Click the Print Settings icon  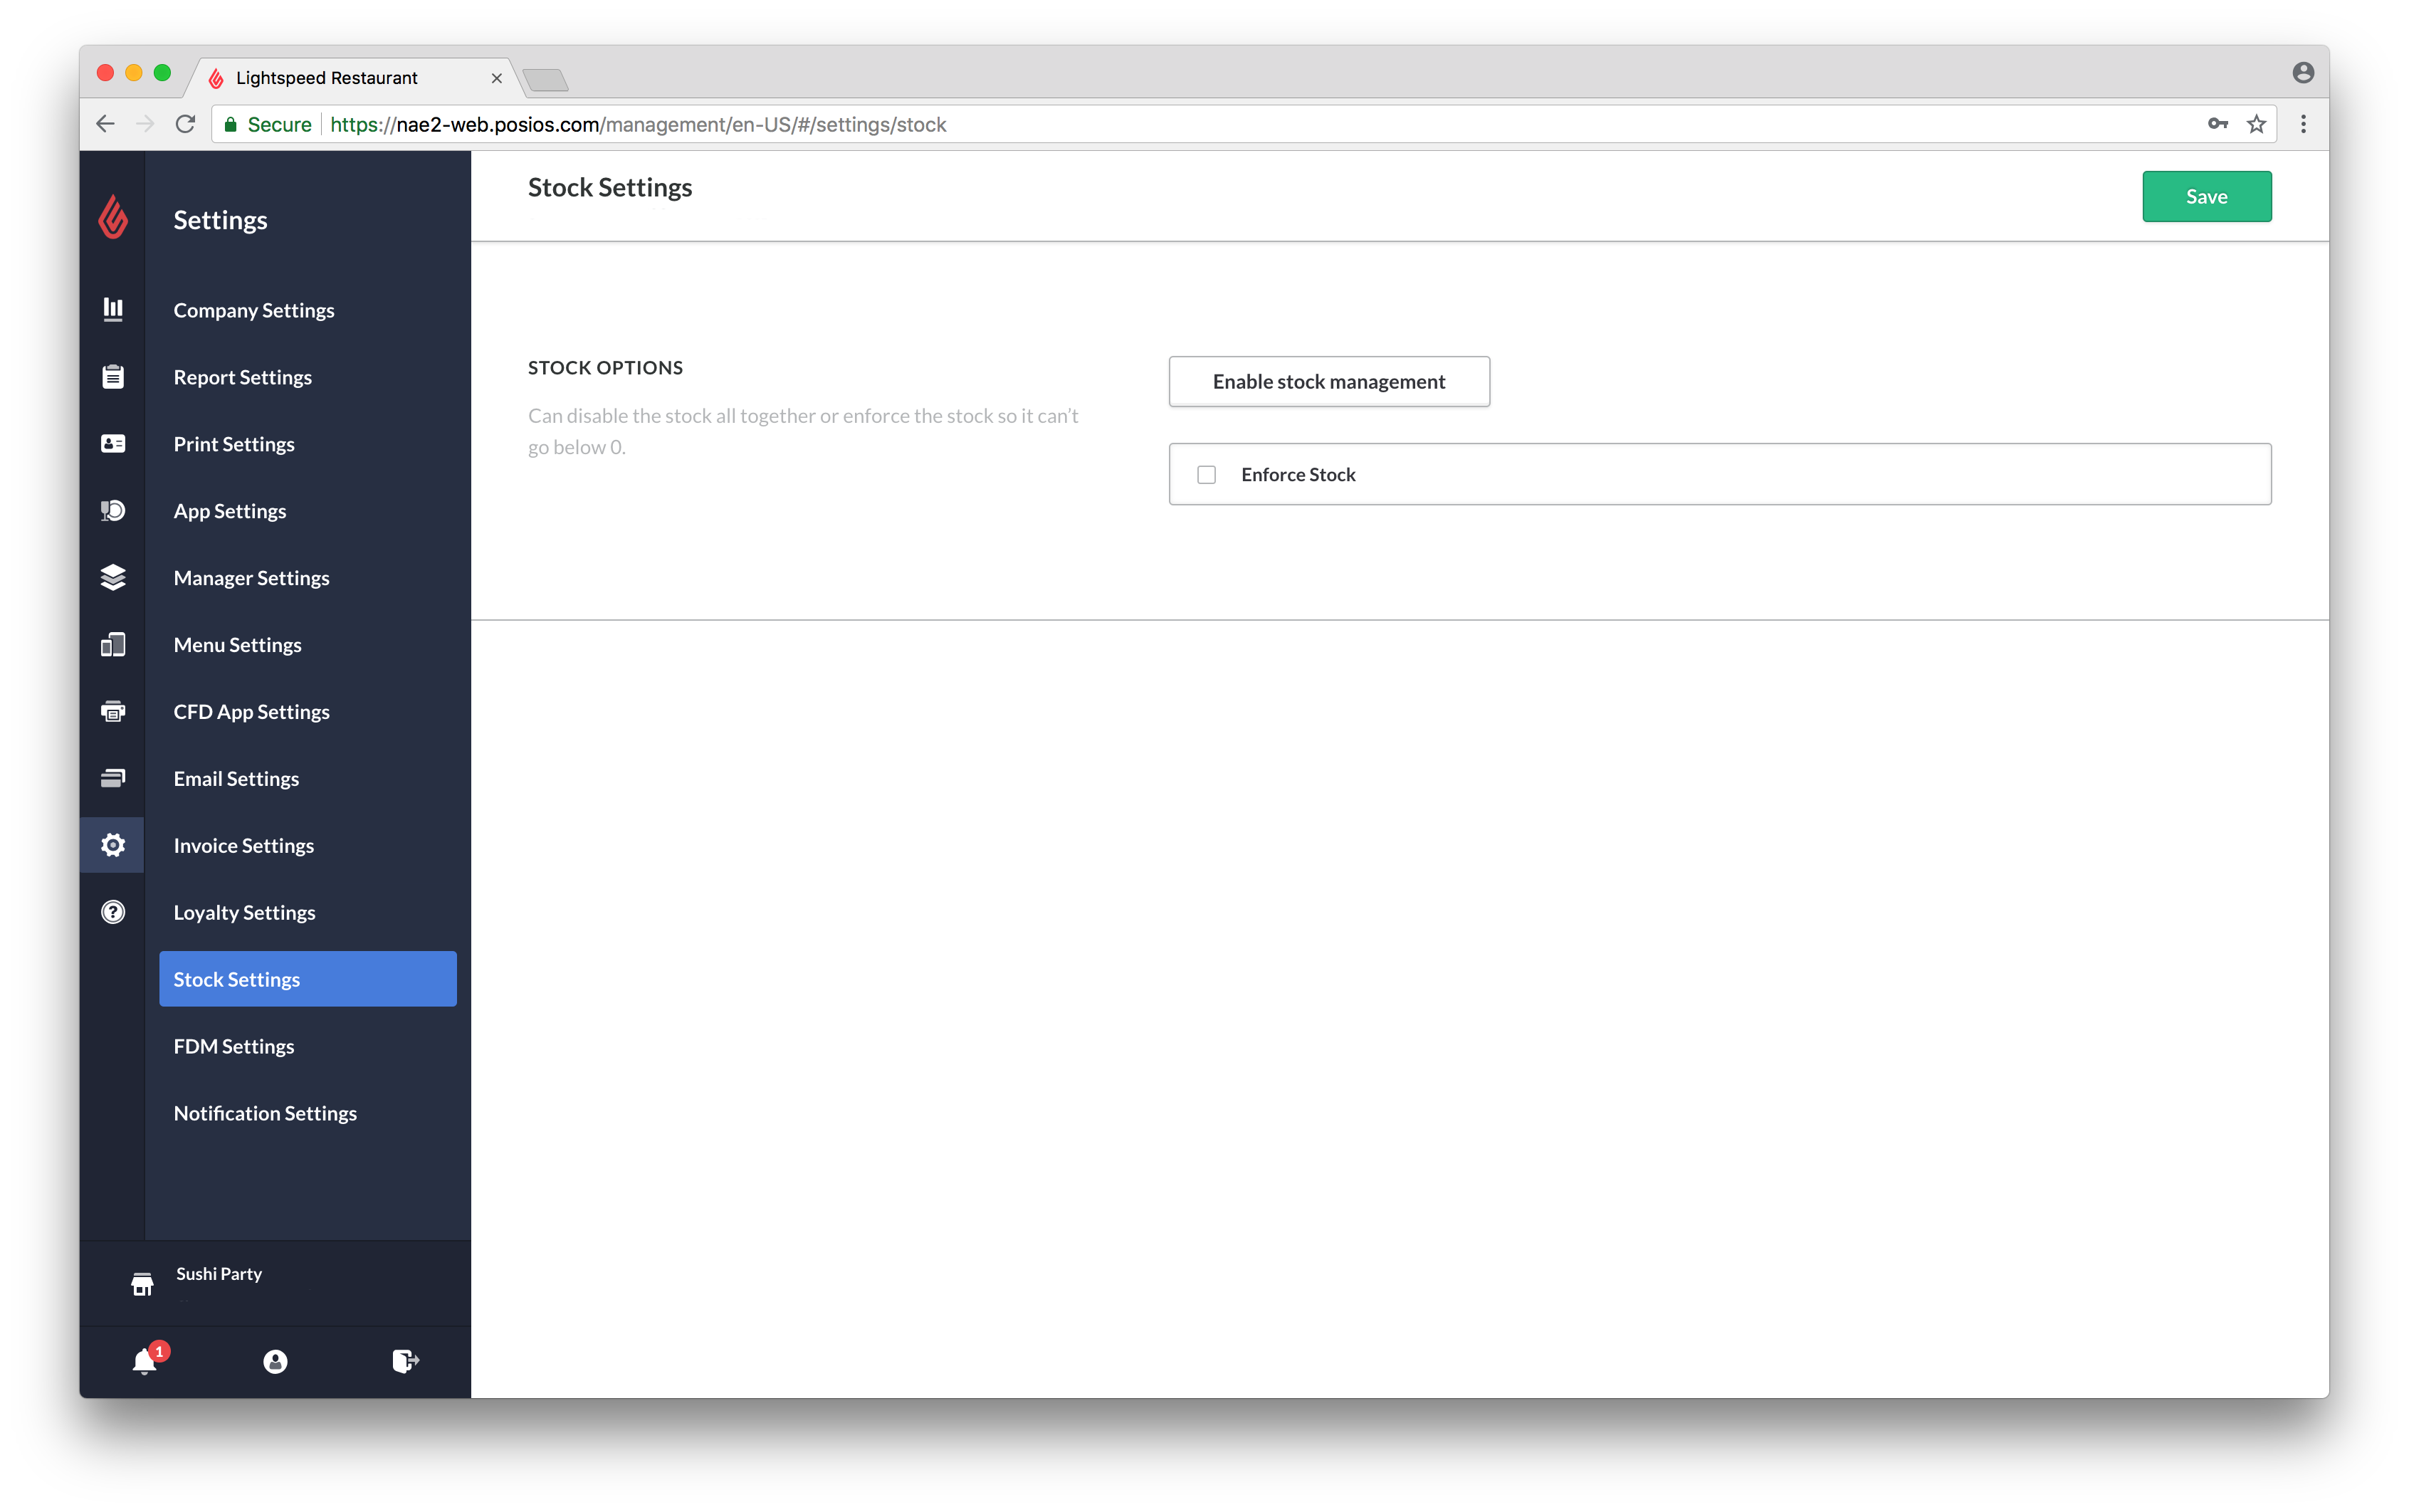(x=112, y=443)
